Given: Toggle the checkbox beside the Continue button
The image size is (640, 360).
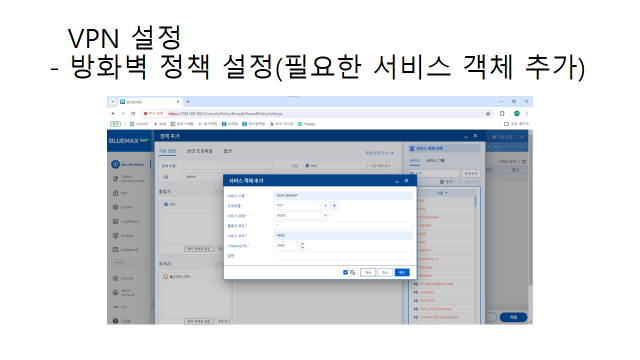Looking at the screenshot, I should click(x=345, y=272).
